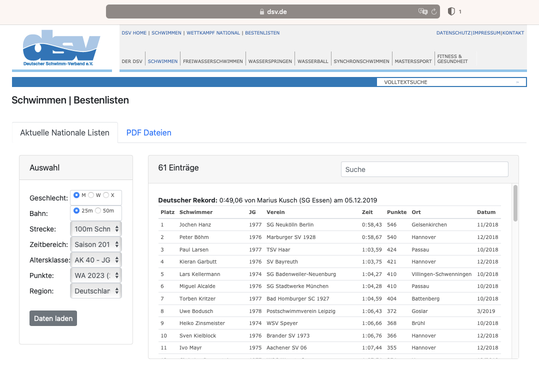Viewport: 539px width, 373px height.
Task: Select the Peter Böhm row
Action: pos(330,237)
